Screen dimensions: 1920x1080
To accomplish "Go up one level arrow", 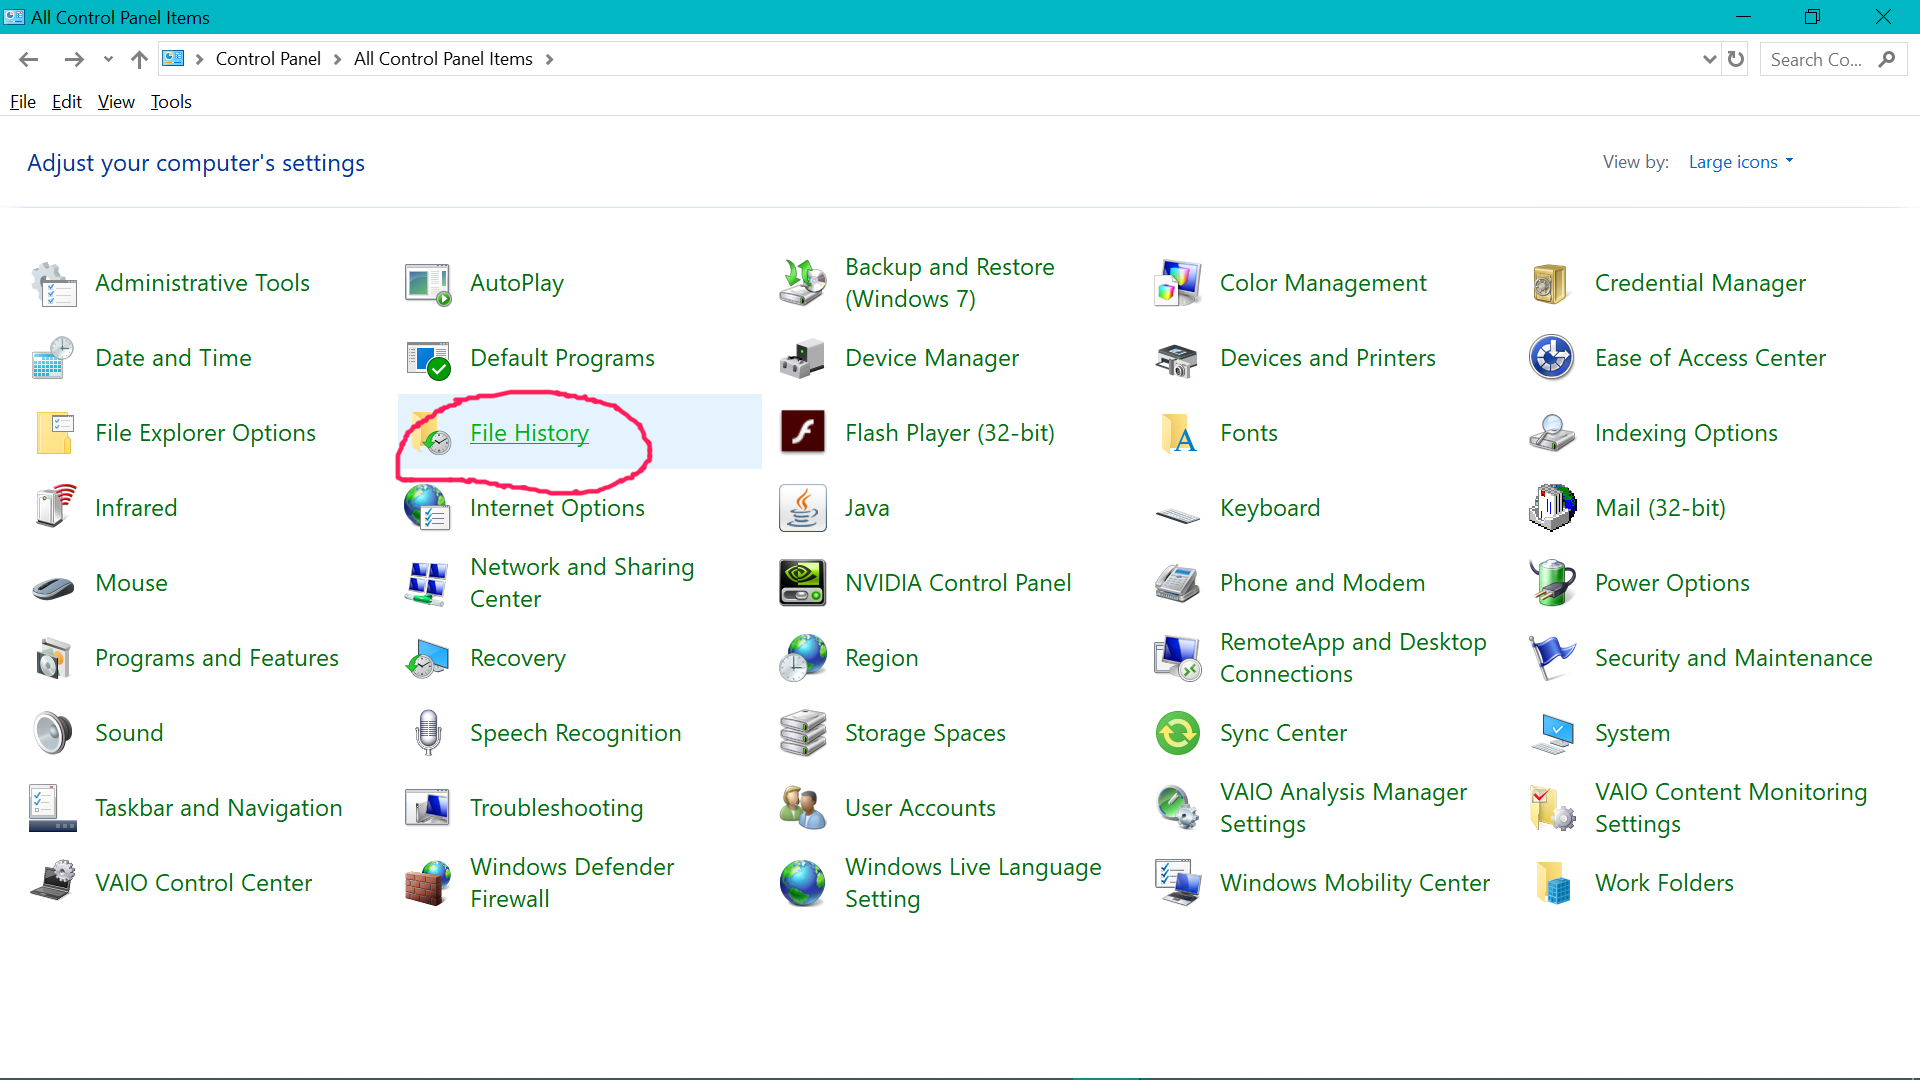I will pos(139,59).
